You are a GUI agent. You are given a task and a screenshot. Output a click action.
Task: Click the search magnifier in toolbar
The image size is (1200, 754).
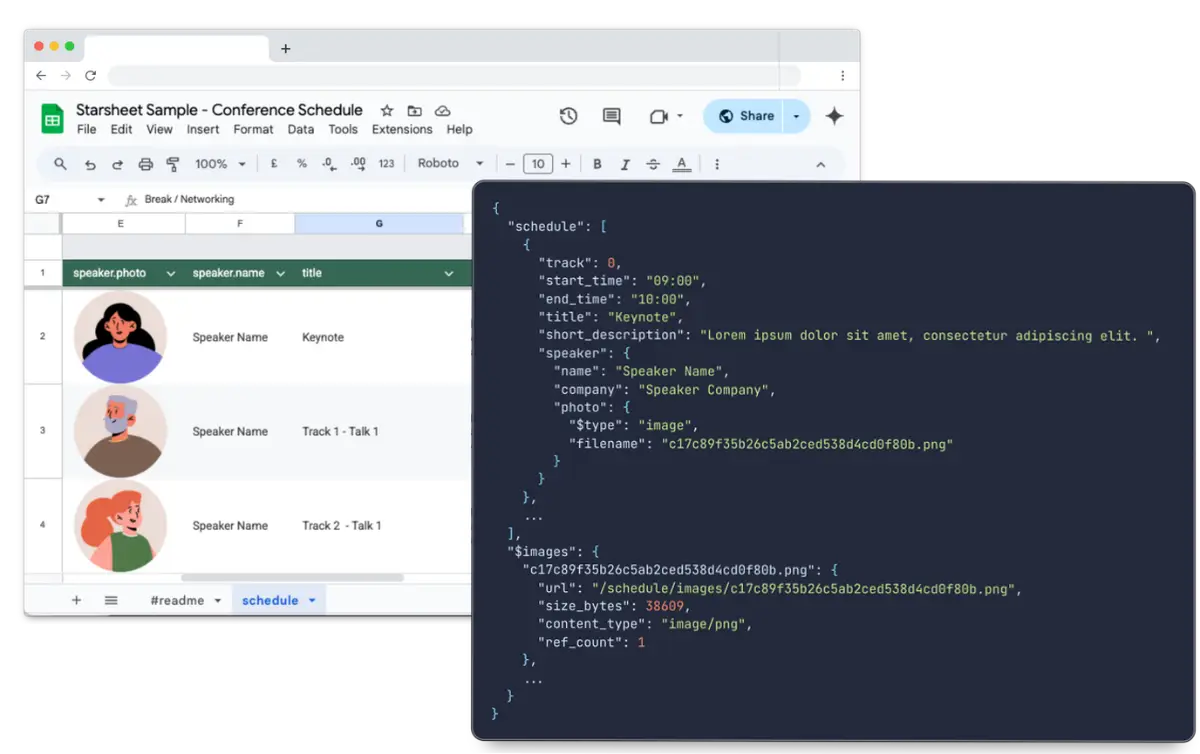tap(61, 164)
